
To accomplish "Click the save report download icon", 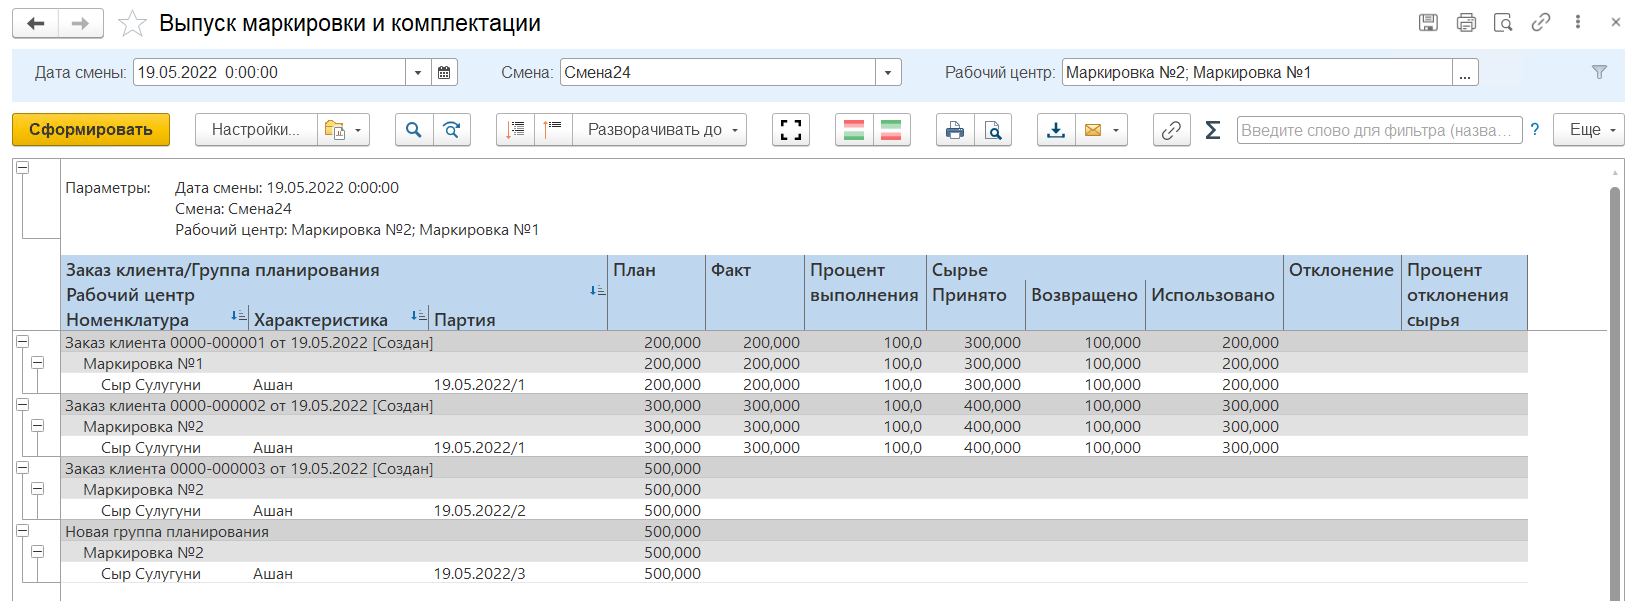I will click(x=1056, y=130).
